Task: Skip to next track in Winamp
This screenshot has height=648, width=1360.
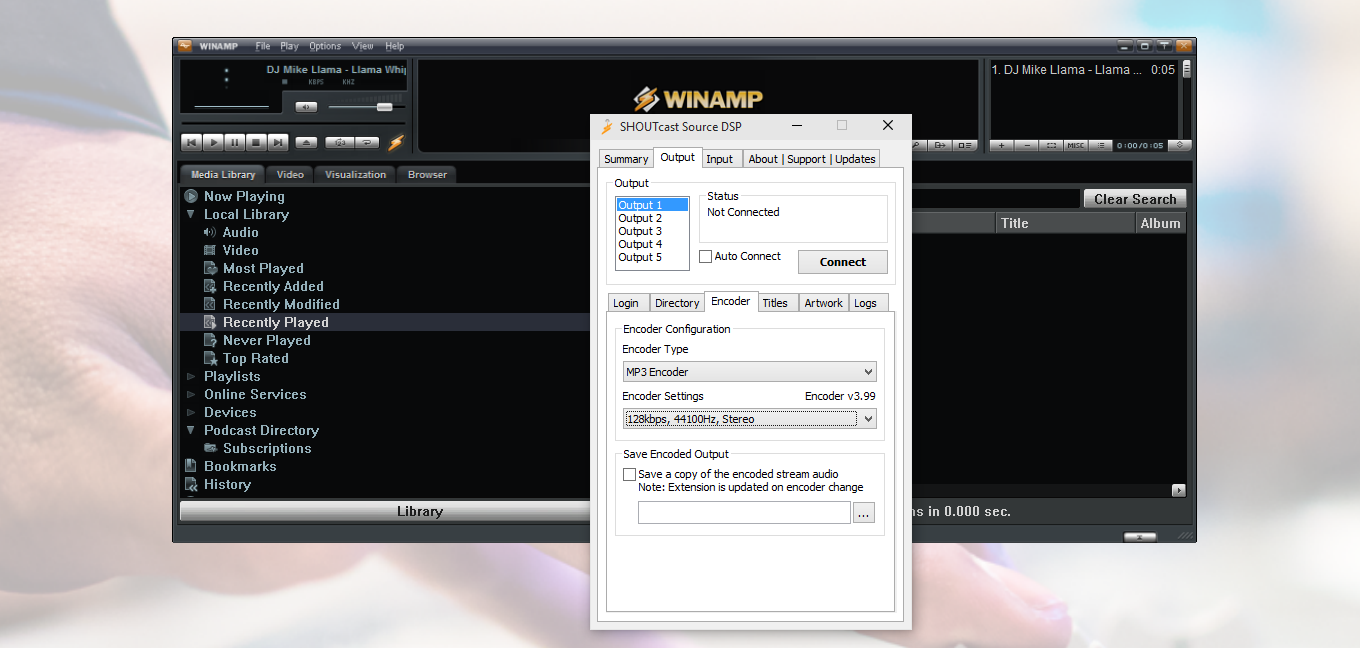Action: (279, 143)
